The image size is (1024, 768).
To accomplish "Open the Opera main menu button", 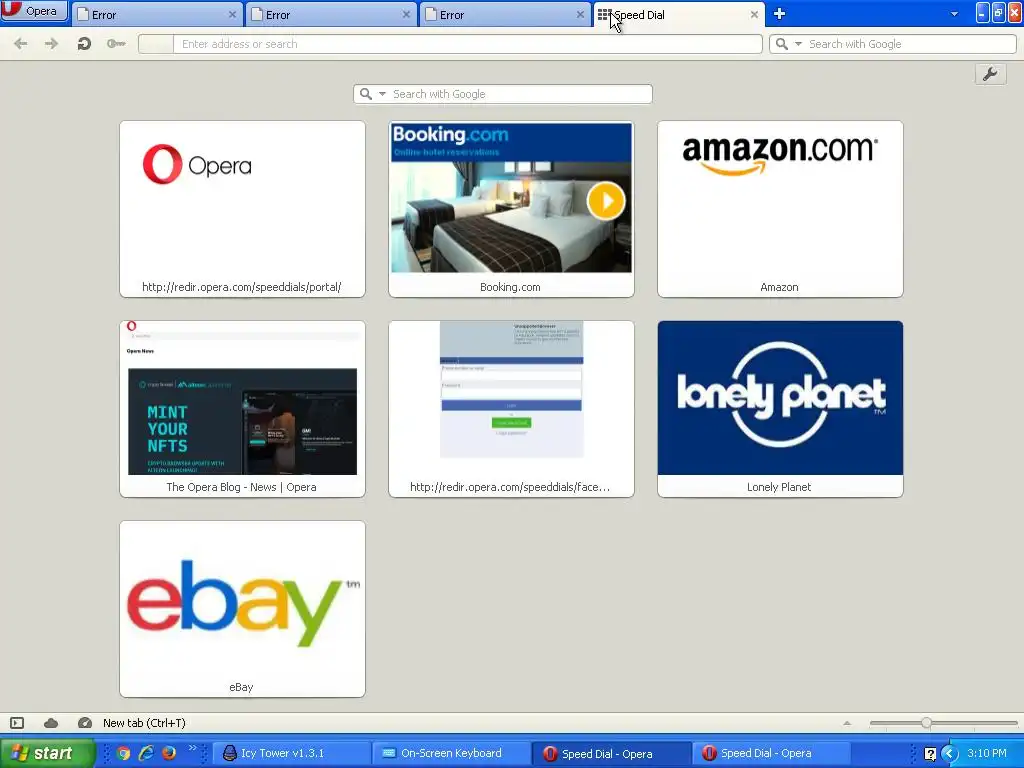I will pyautogui.click(x=34, y=11).
